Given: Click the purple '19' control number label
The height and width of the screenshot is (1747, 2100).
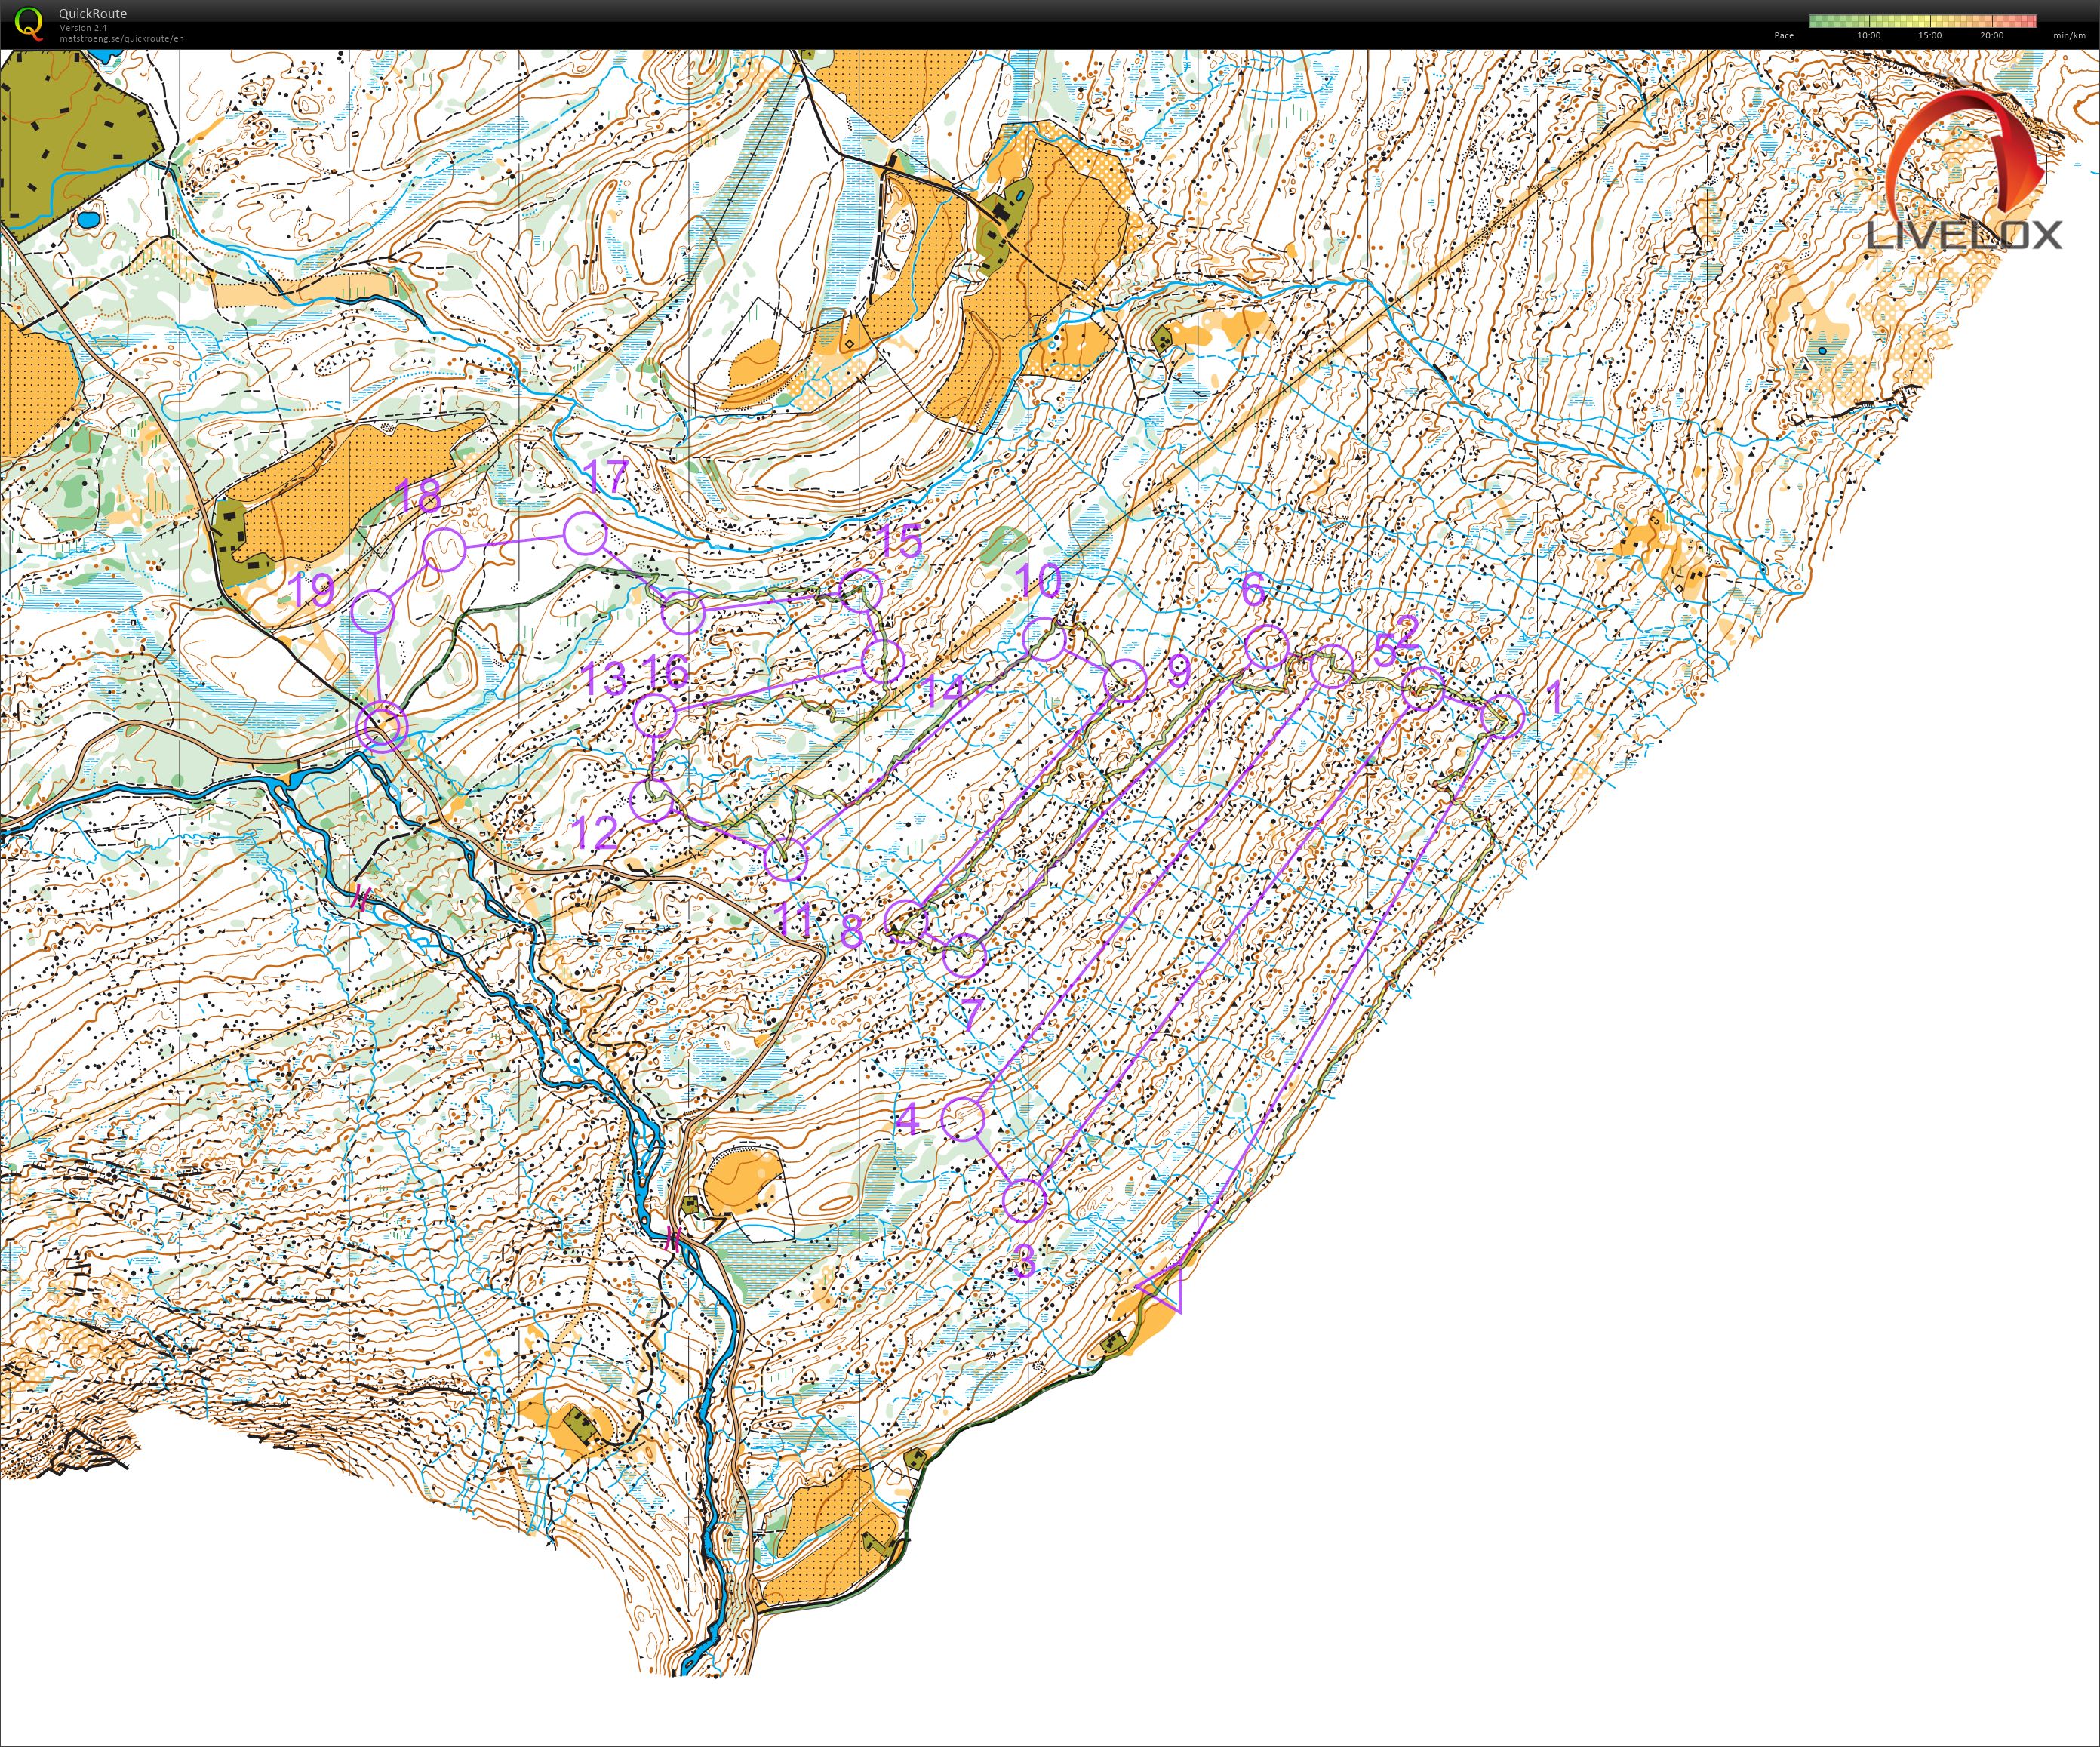Looking at the screenshot, I should point(312,590).
